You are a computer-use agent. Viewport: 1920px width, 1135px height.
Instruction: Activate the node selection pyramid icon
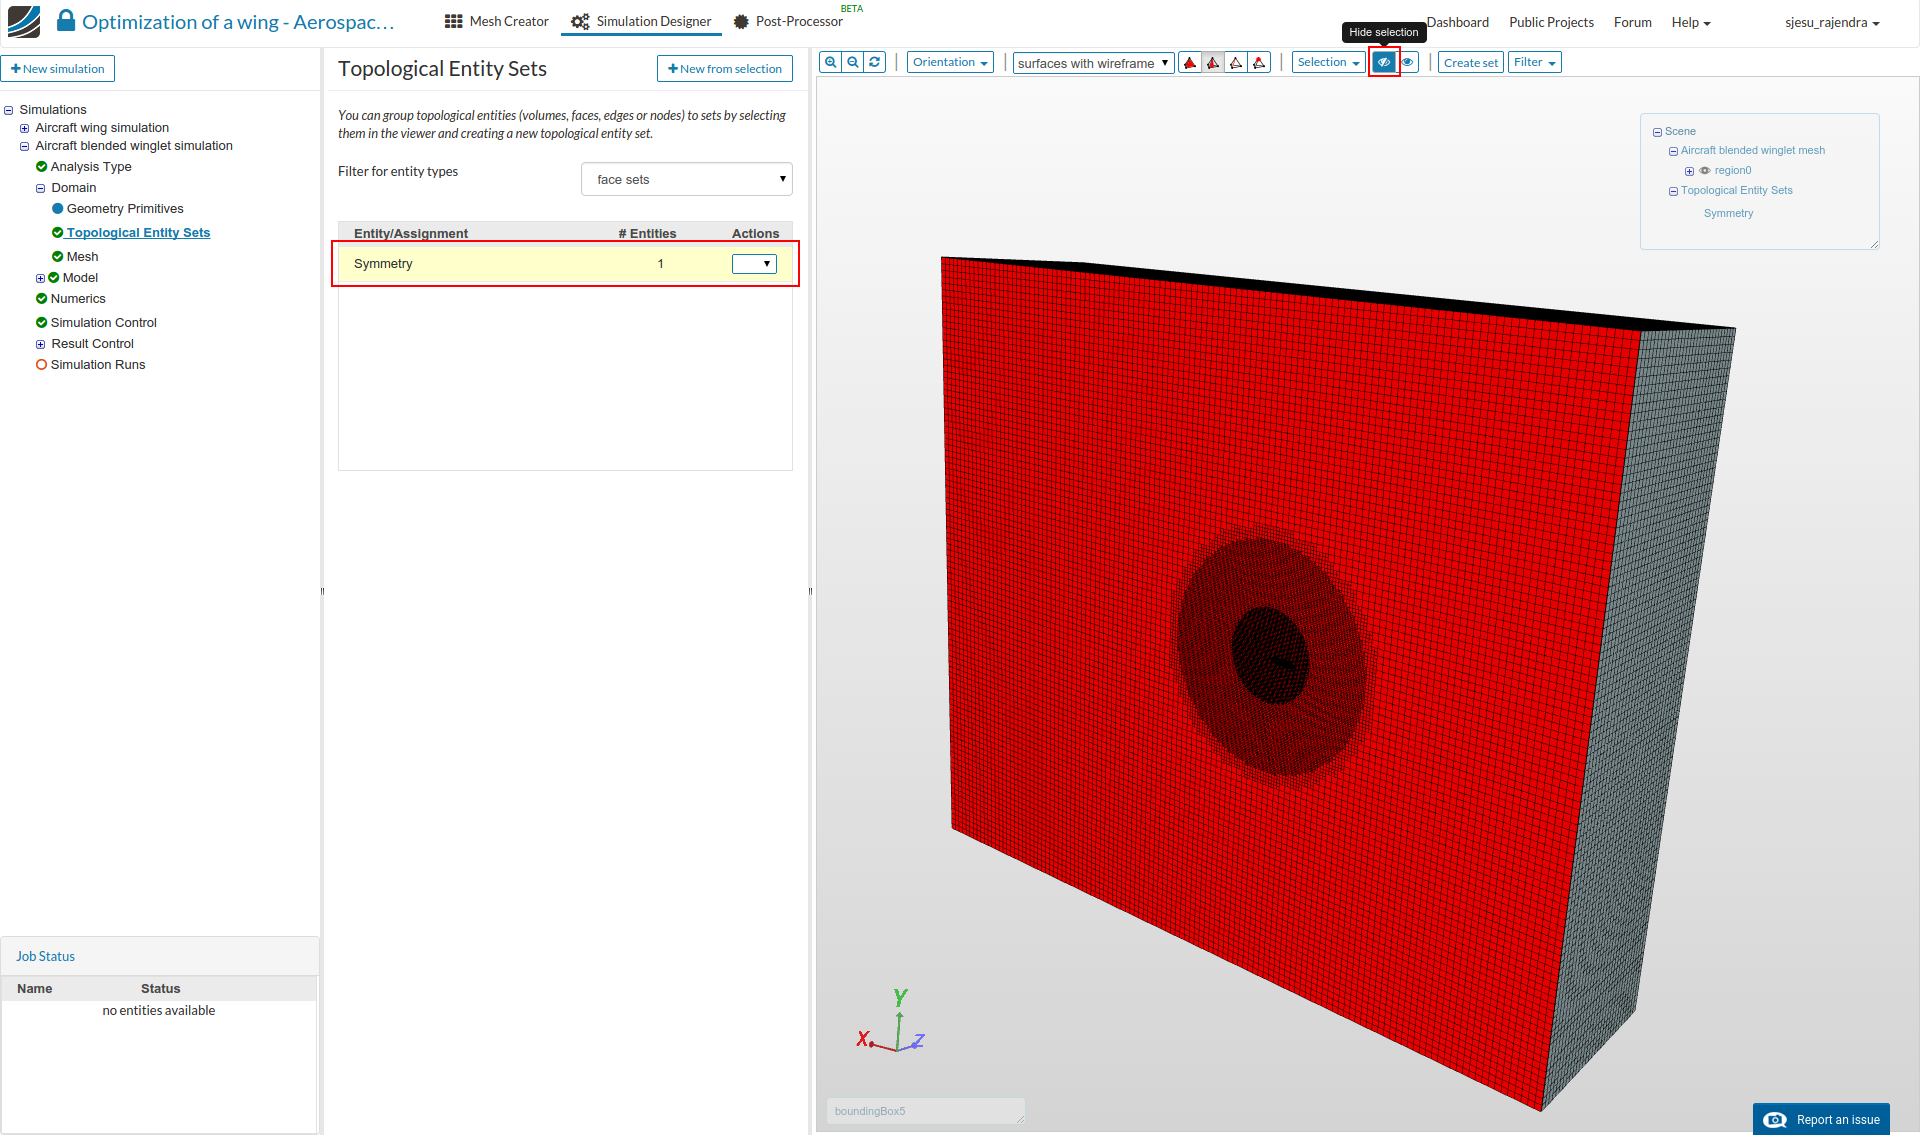pos(1259,63)
